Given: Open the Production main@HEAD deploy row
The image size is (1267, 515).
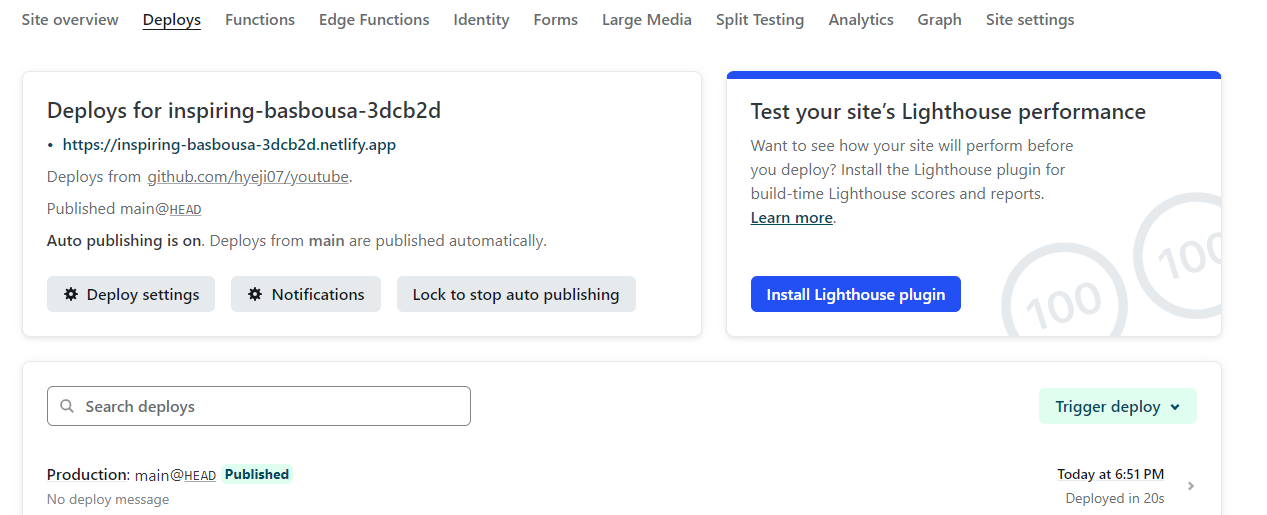Looking at the screenshot, I should click(x=621, y=486).
